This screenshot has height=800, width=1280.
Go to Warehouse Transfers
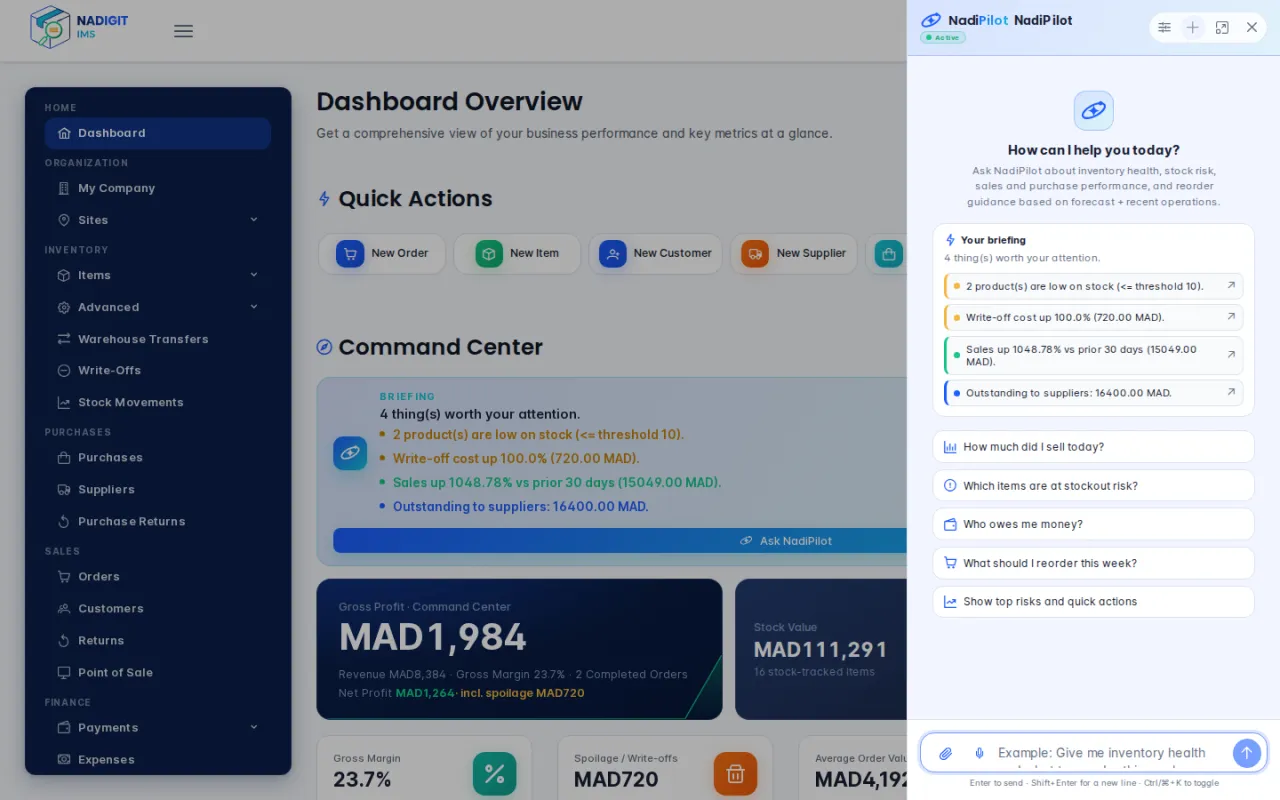[x=158, y=339]
